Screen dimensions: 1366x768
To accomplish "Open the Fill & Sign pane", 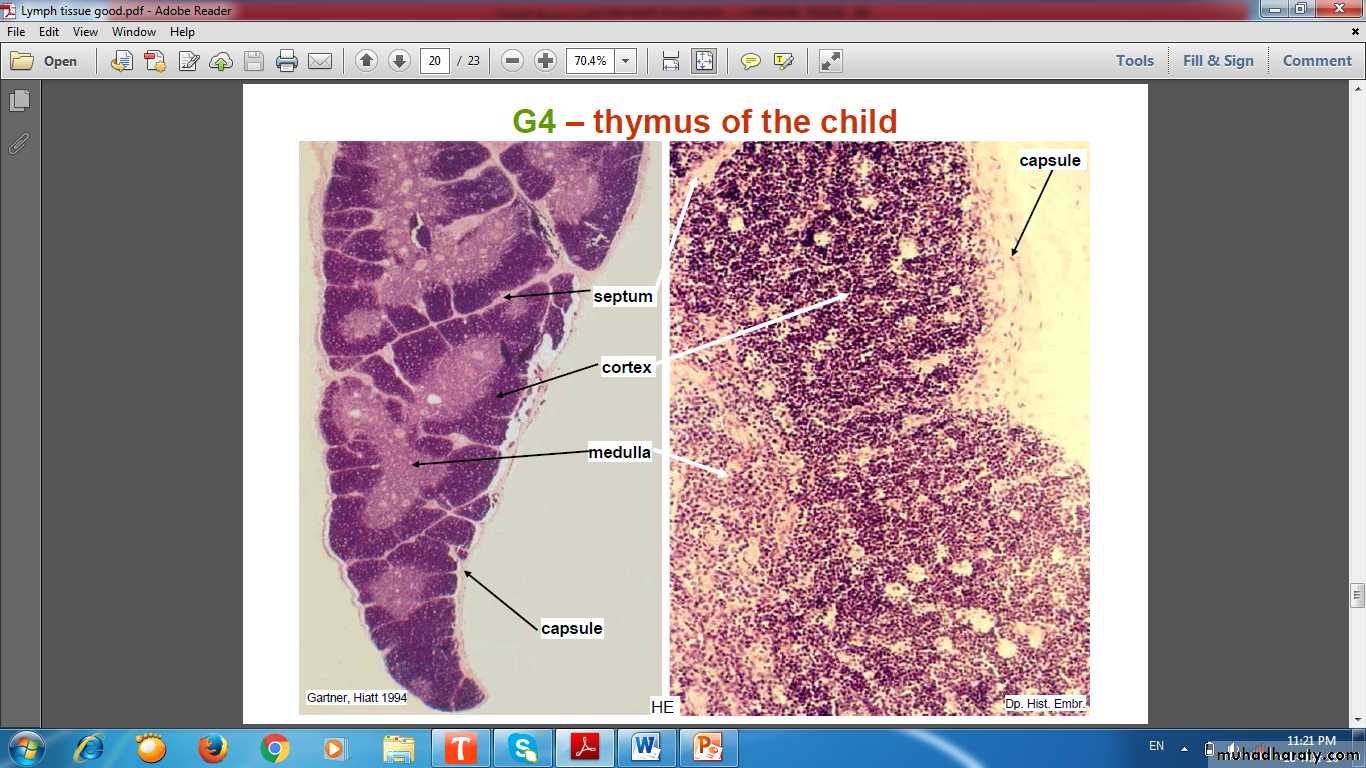I will pyautogui.click(x=1217, y=61).
